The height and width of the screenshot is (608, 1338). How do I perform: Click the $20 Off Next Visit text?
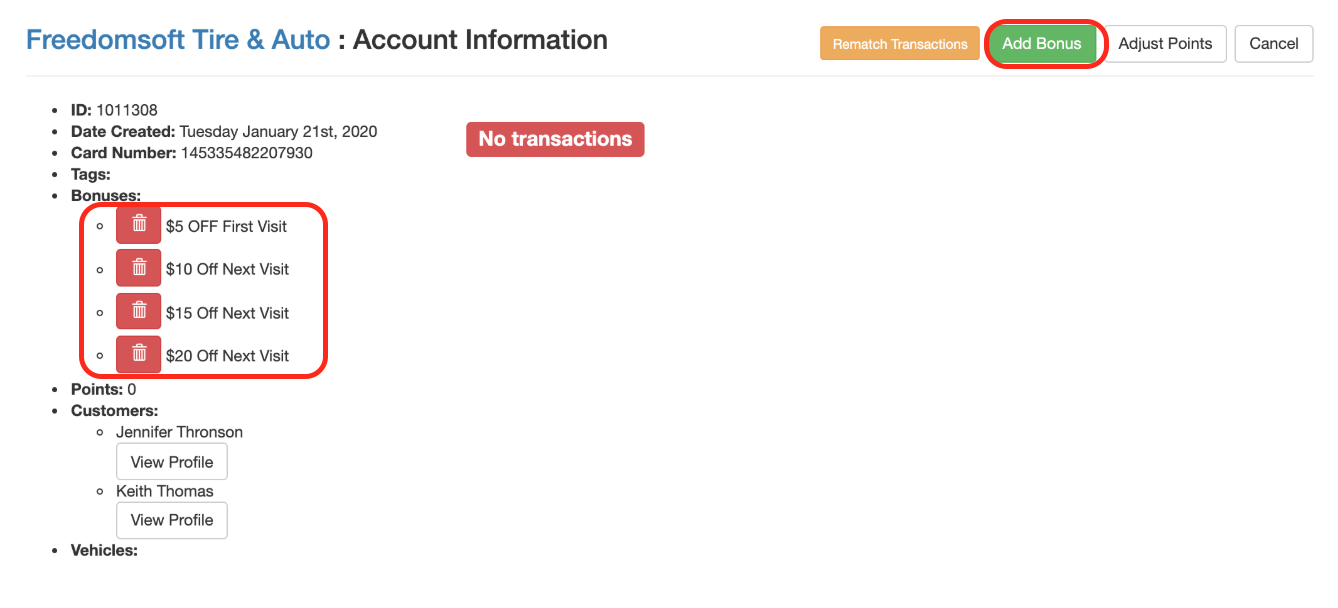[227, 356]
